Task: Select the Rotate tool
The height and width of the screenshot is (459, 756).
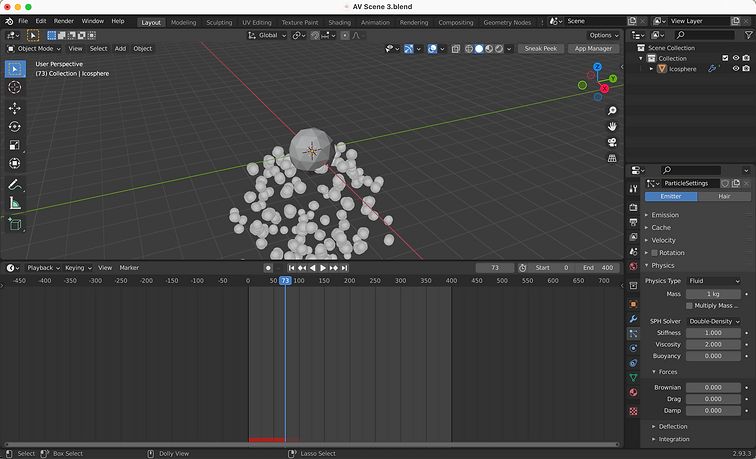Action: [x=15, y=126]
